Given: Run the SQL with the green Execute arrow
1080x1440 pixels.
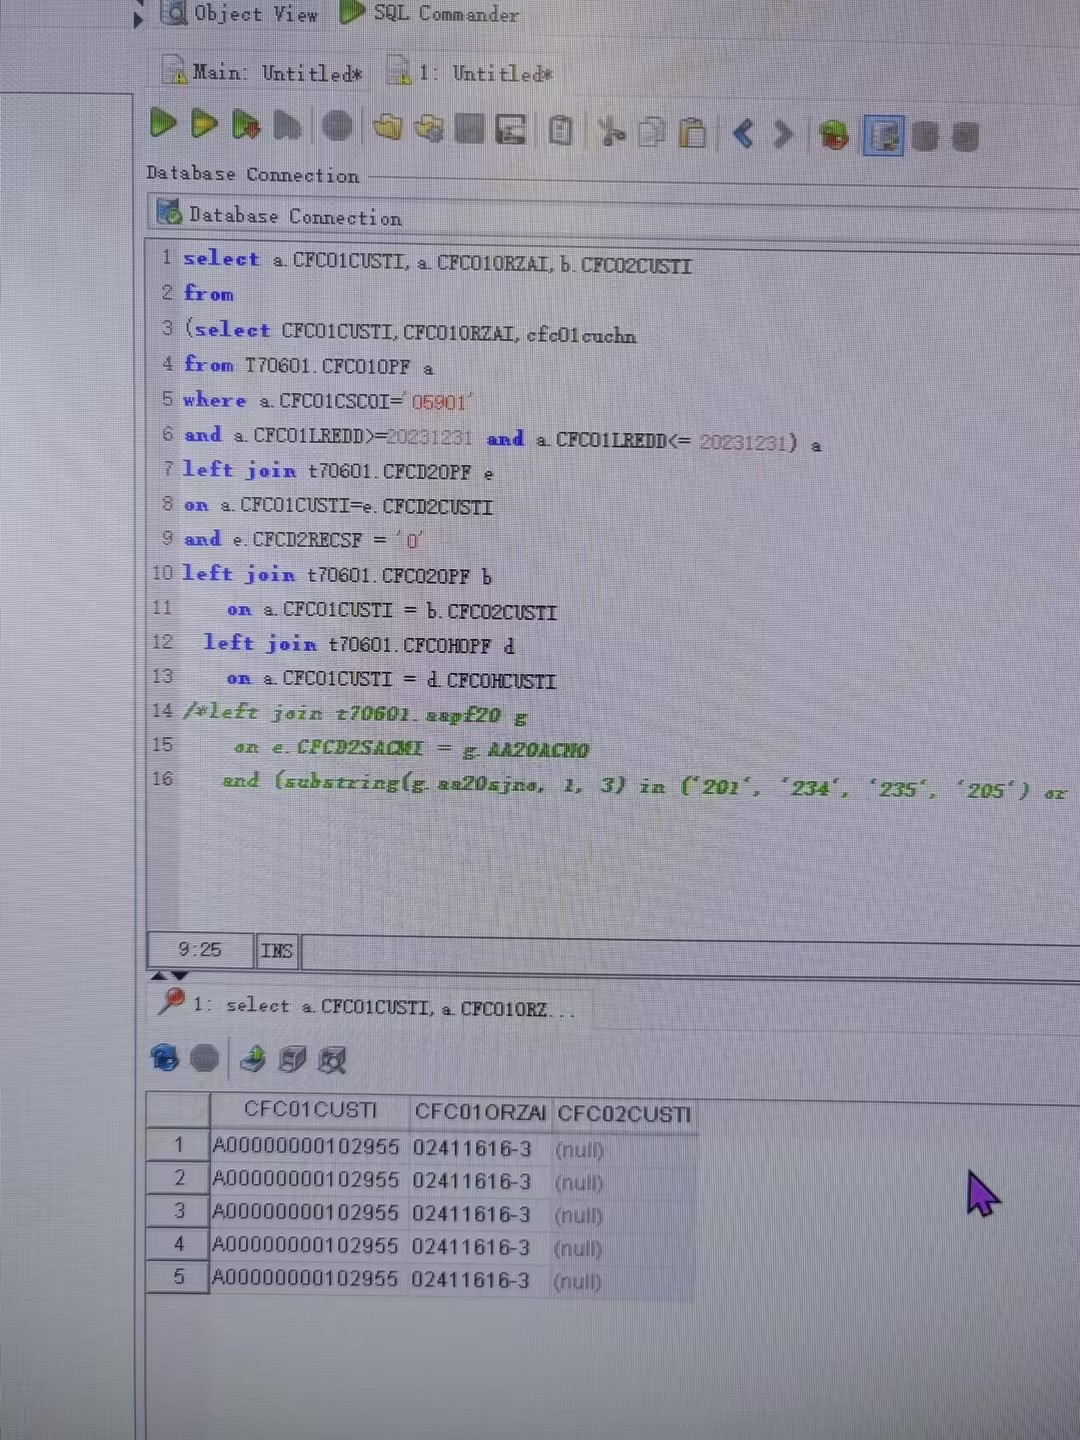Looking at the screenshot, I should tap(163, 124).
